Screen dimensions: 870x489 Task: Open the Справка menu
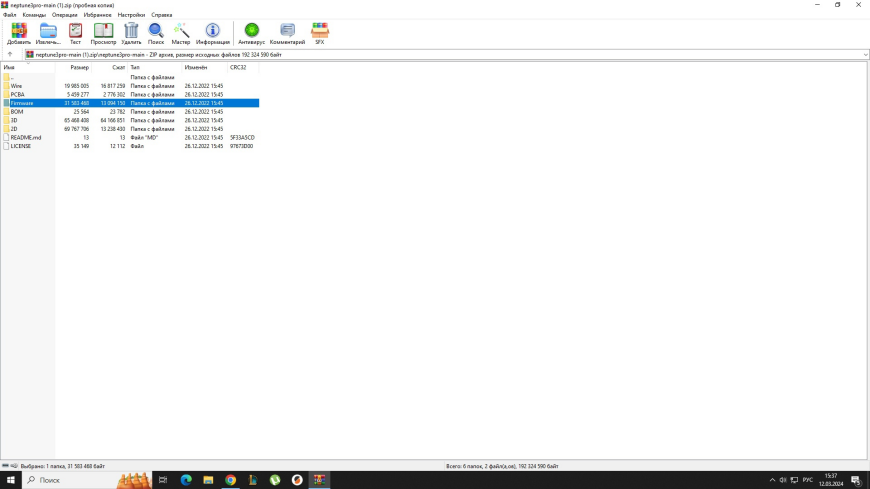pos(162,15)
